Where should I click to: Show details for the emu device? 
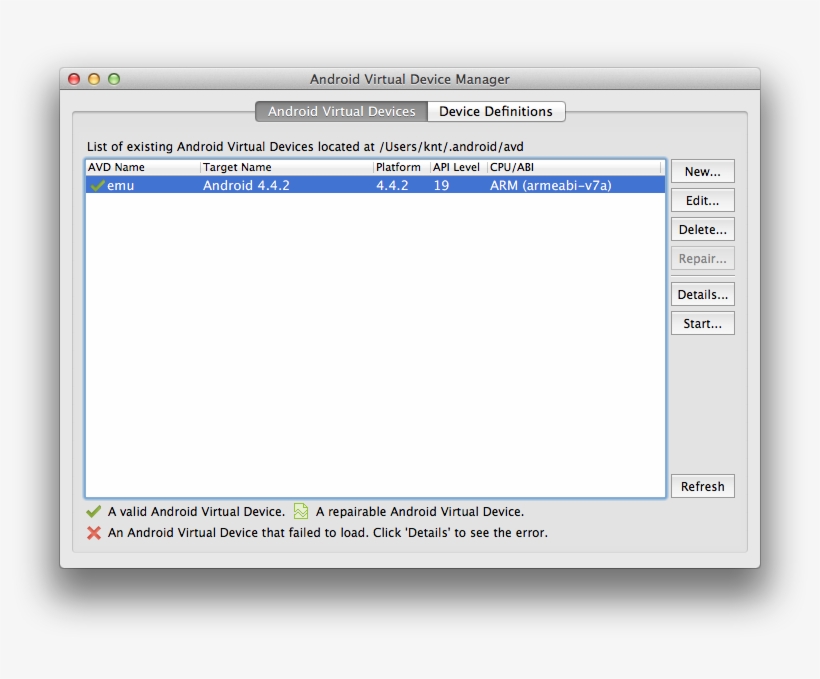[702, 293]
